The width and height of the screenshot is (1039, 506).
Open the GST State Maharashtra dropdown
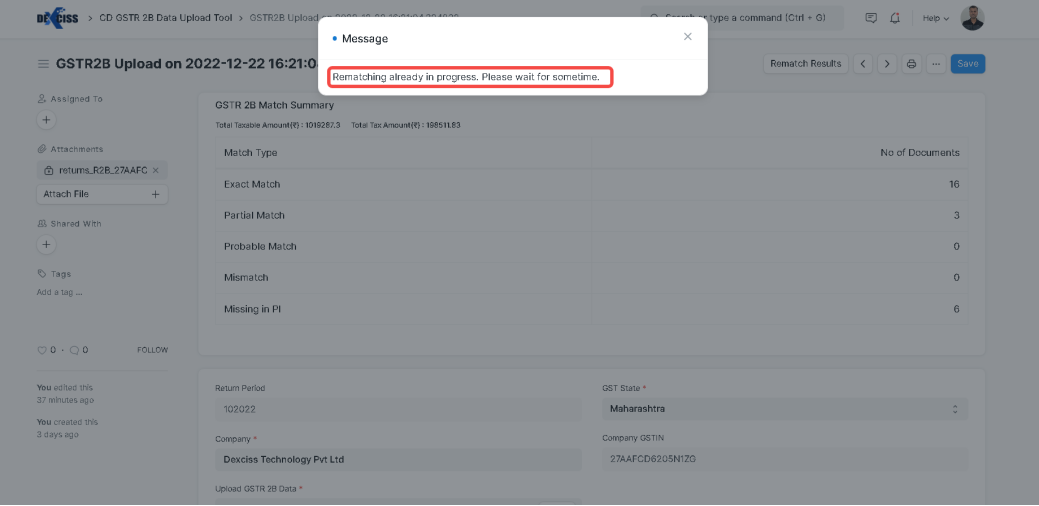pos(785,409)
